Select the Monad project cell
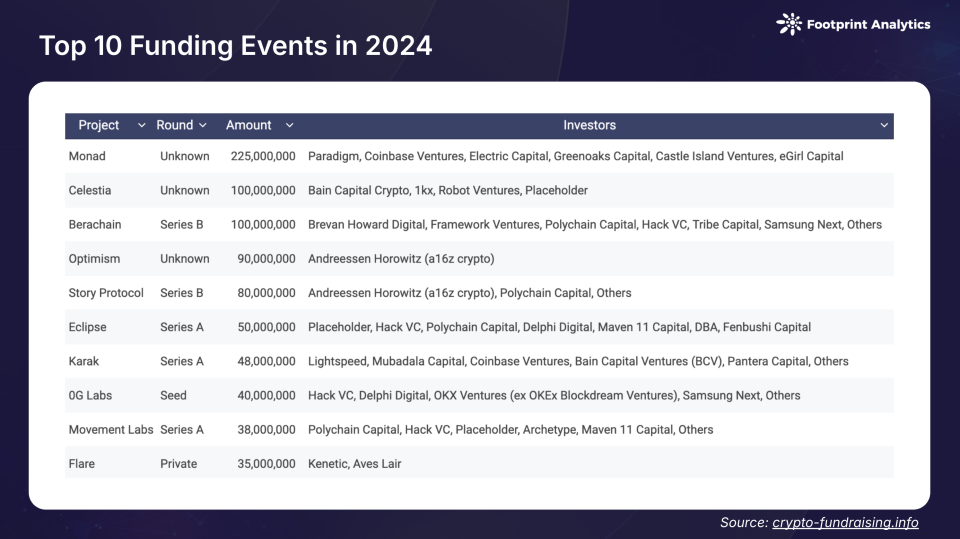This screenshot has width=960, height=539. 87,156
